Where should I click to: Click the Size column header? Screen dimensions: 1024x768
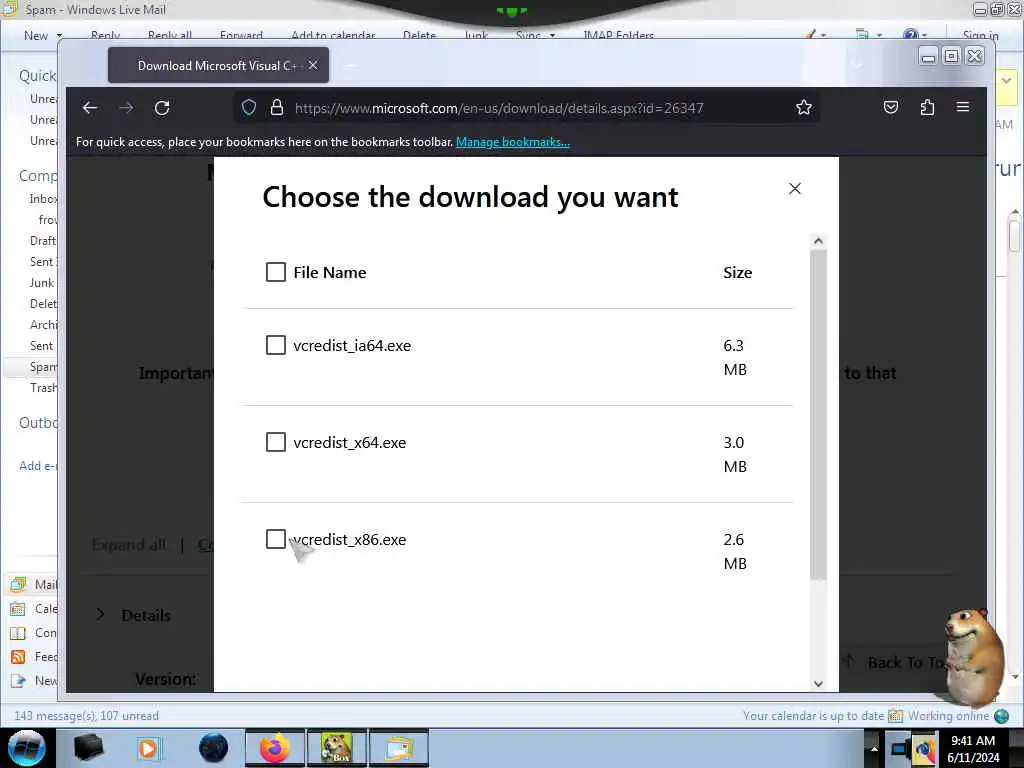[737, 272]
